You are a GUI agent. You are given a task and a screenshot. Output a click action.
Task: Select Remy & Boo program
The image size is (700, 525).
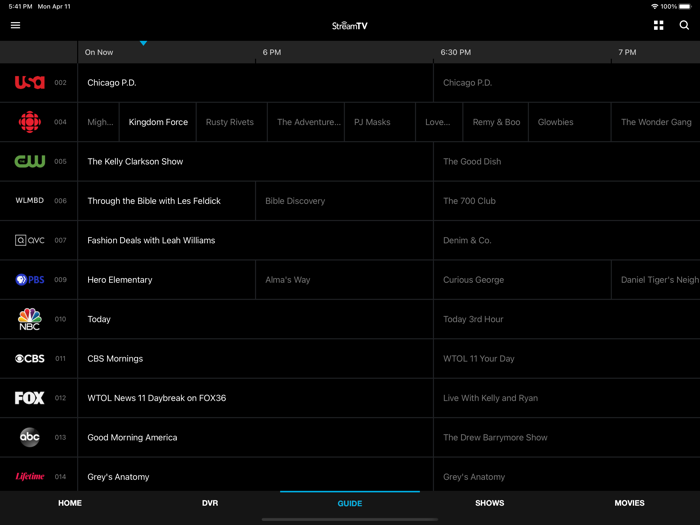[x=496, y=122]
